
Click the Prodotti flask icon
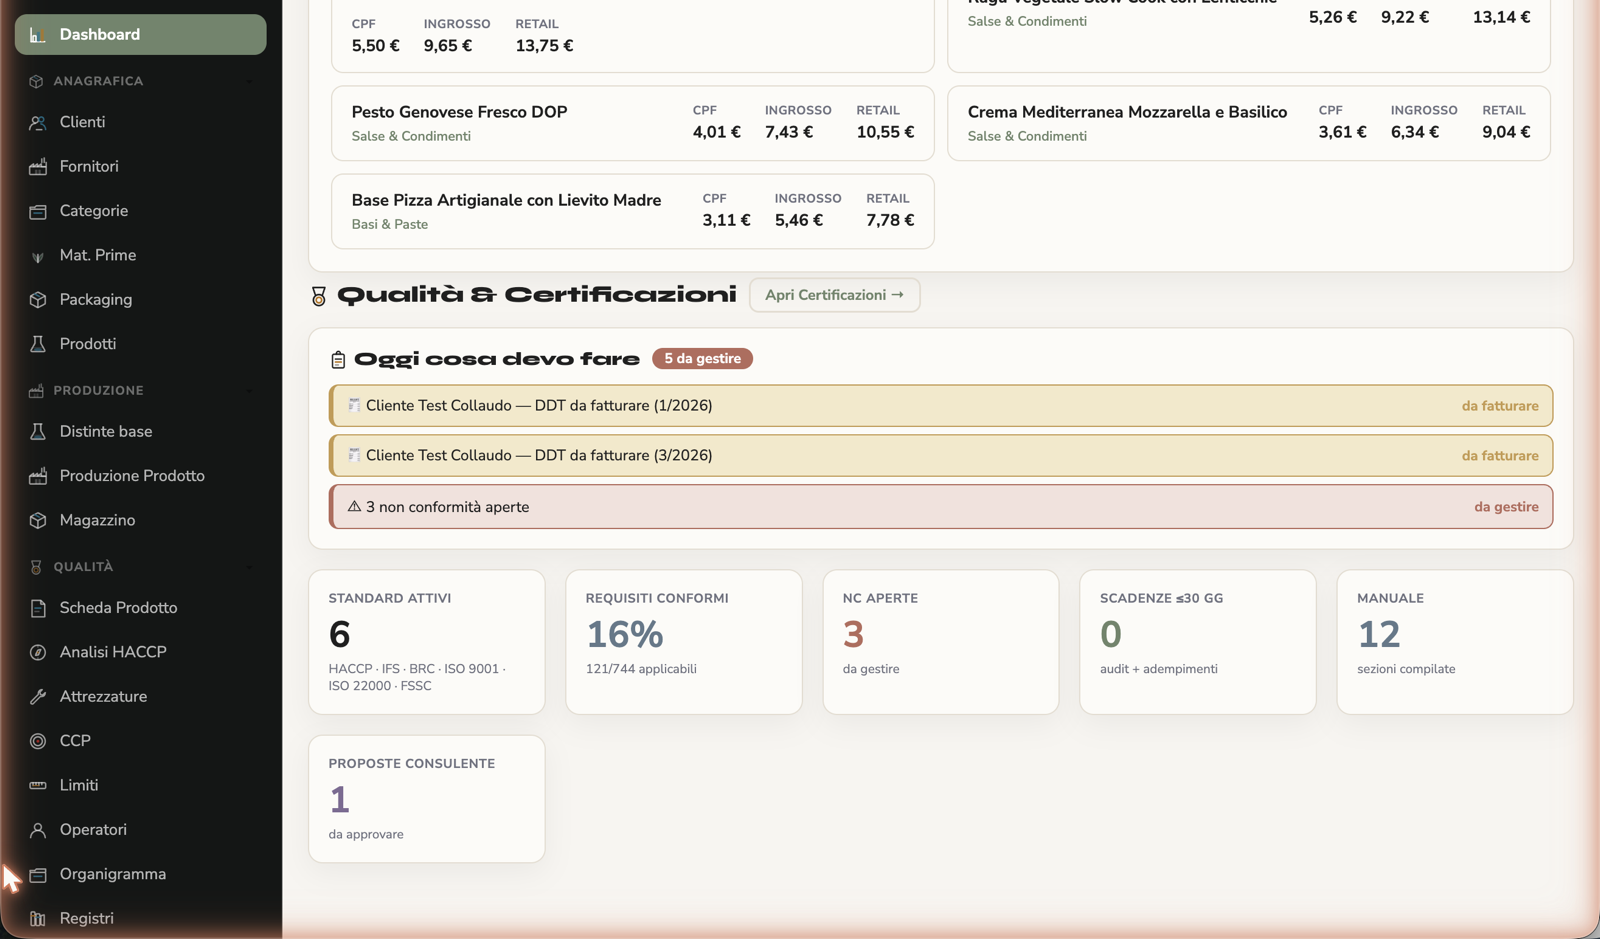point(38,344)
